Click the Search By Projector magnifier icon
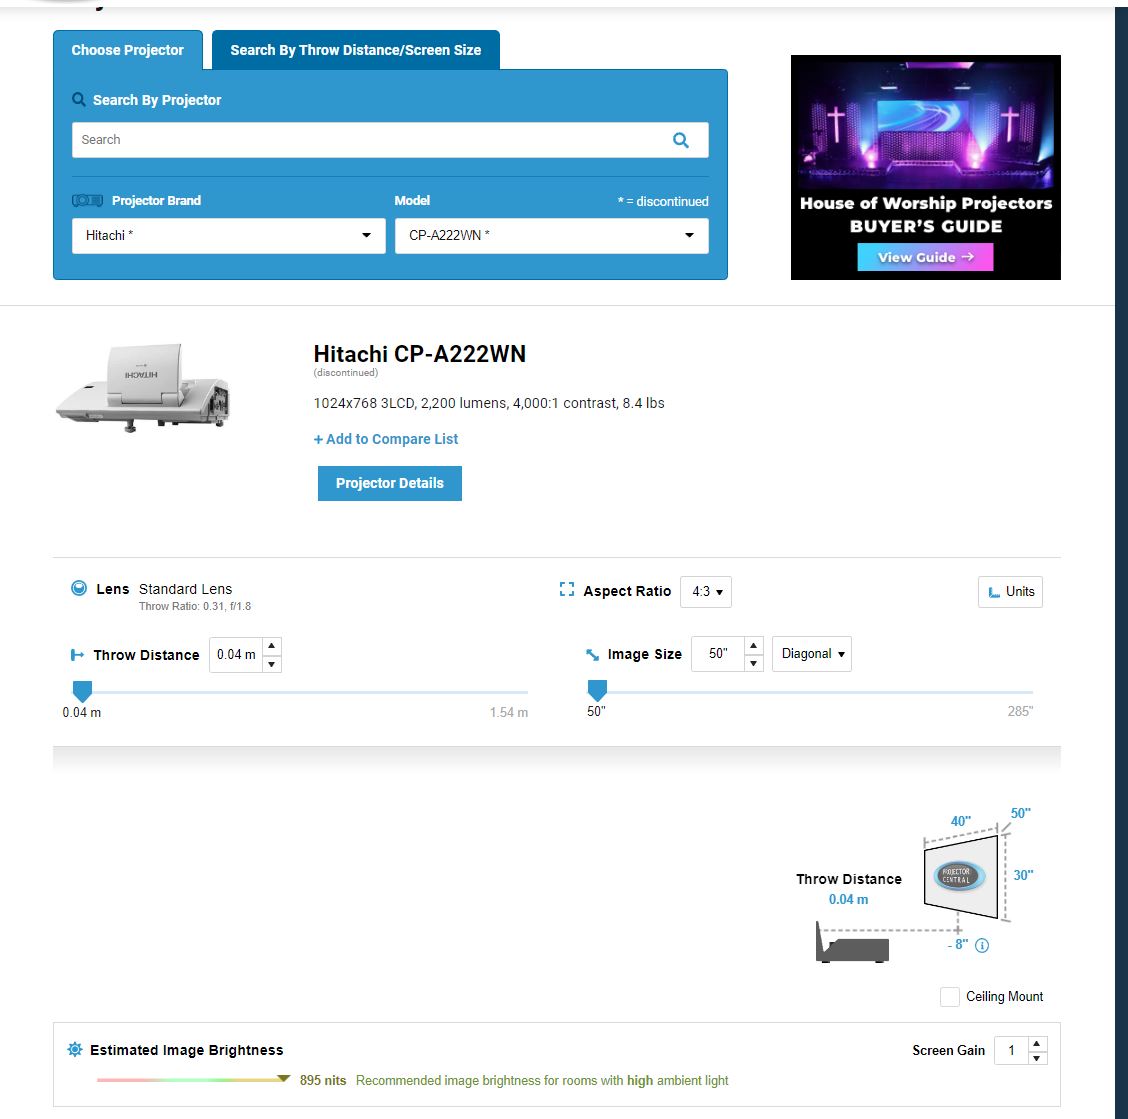The height and width of the screenshot is (1119, 1128). (x=78, y=99)
